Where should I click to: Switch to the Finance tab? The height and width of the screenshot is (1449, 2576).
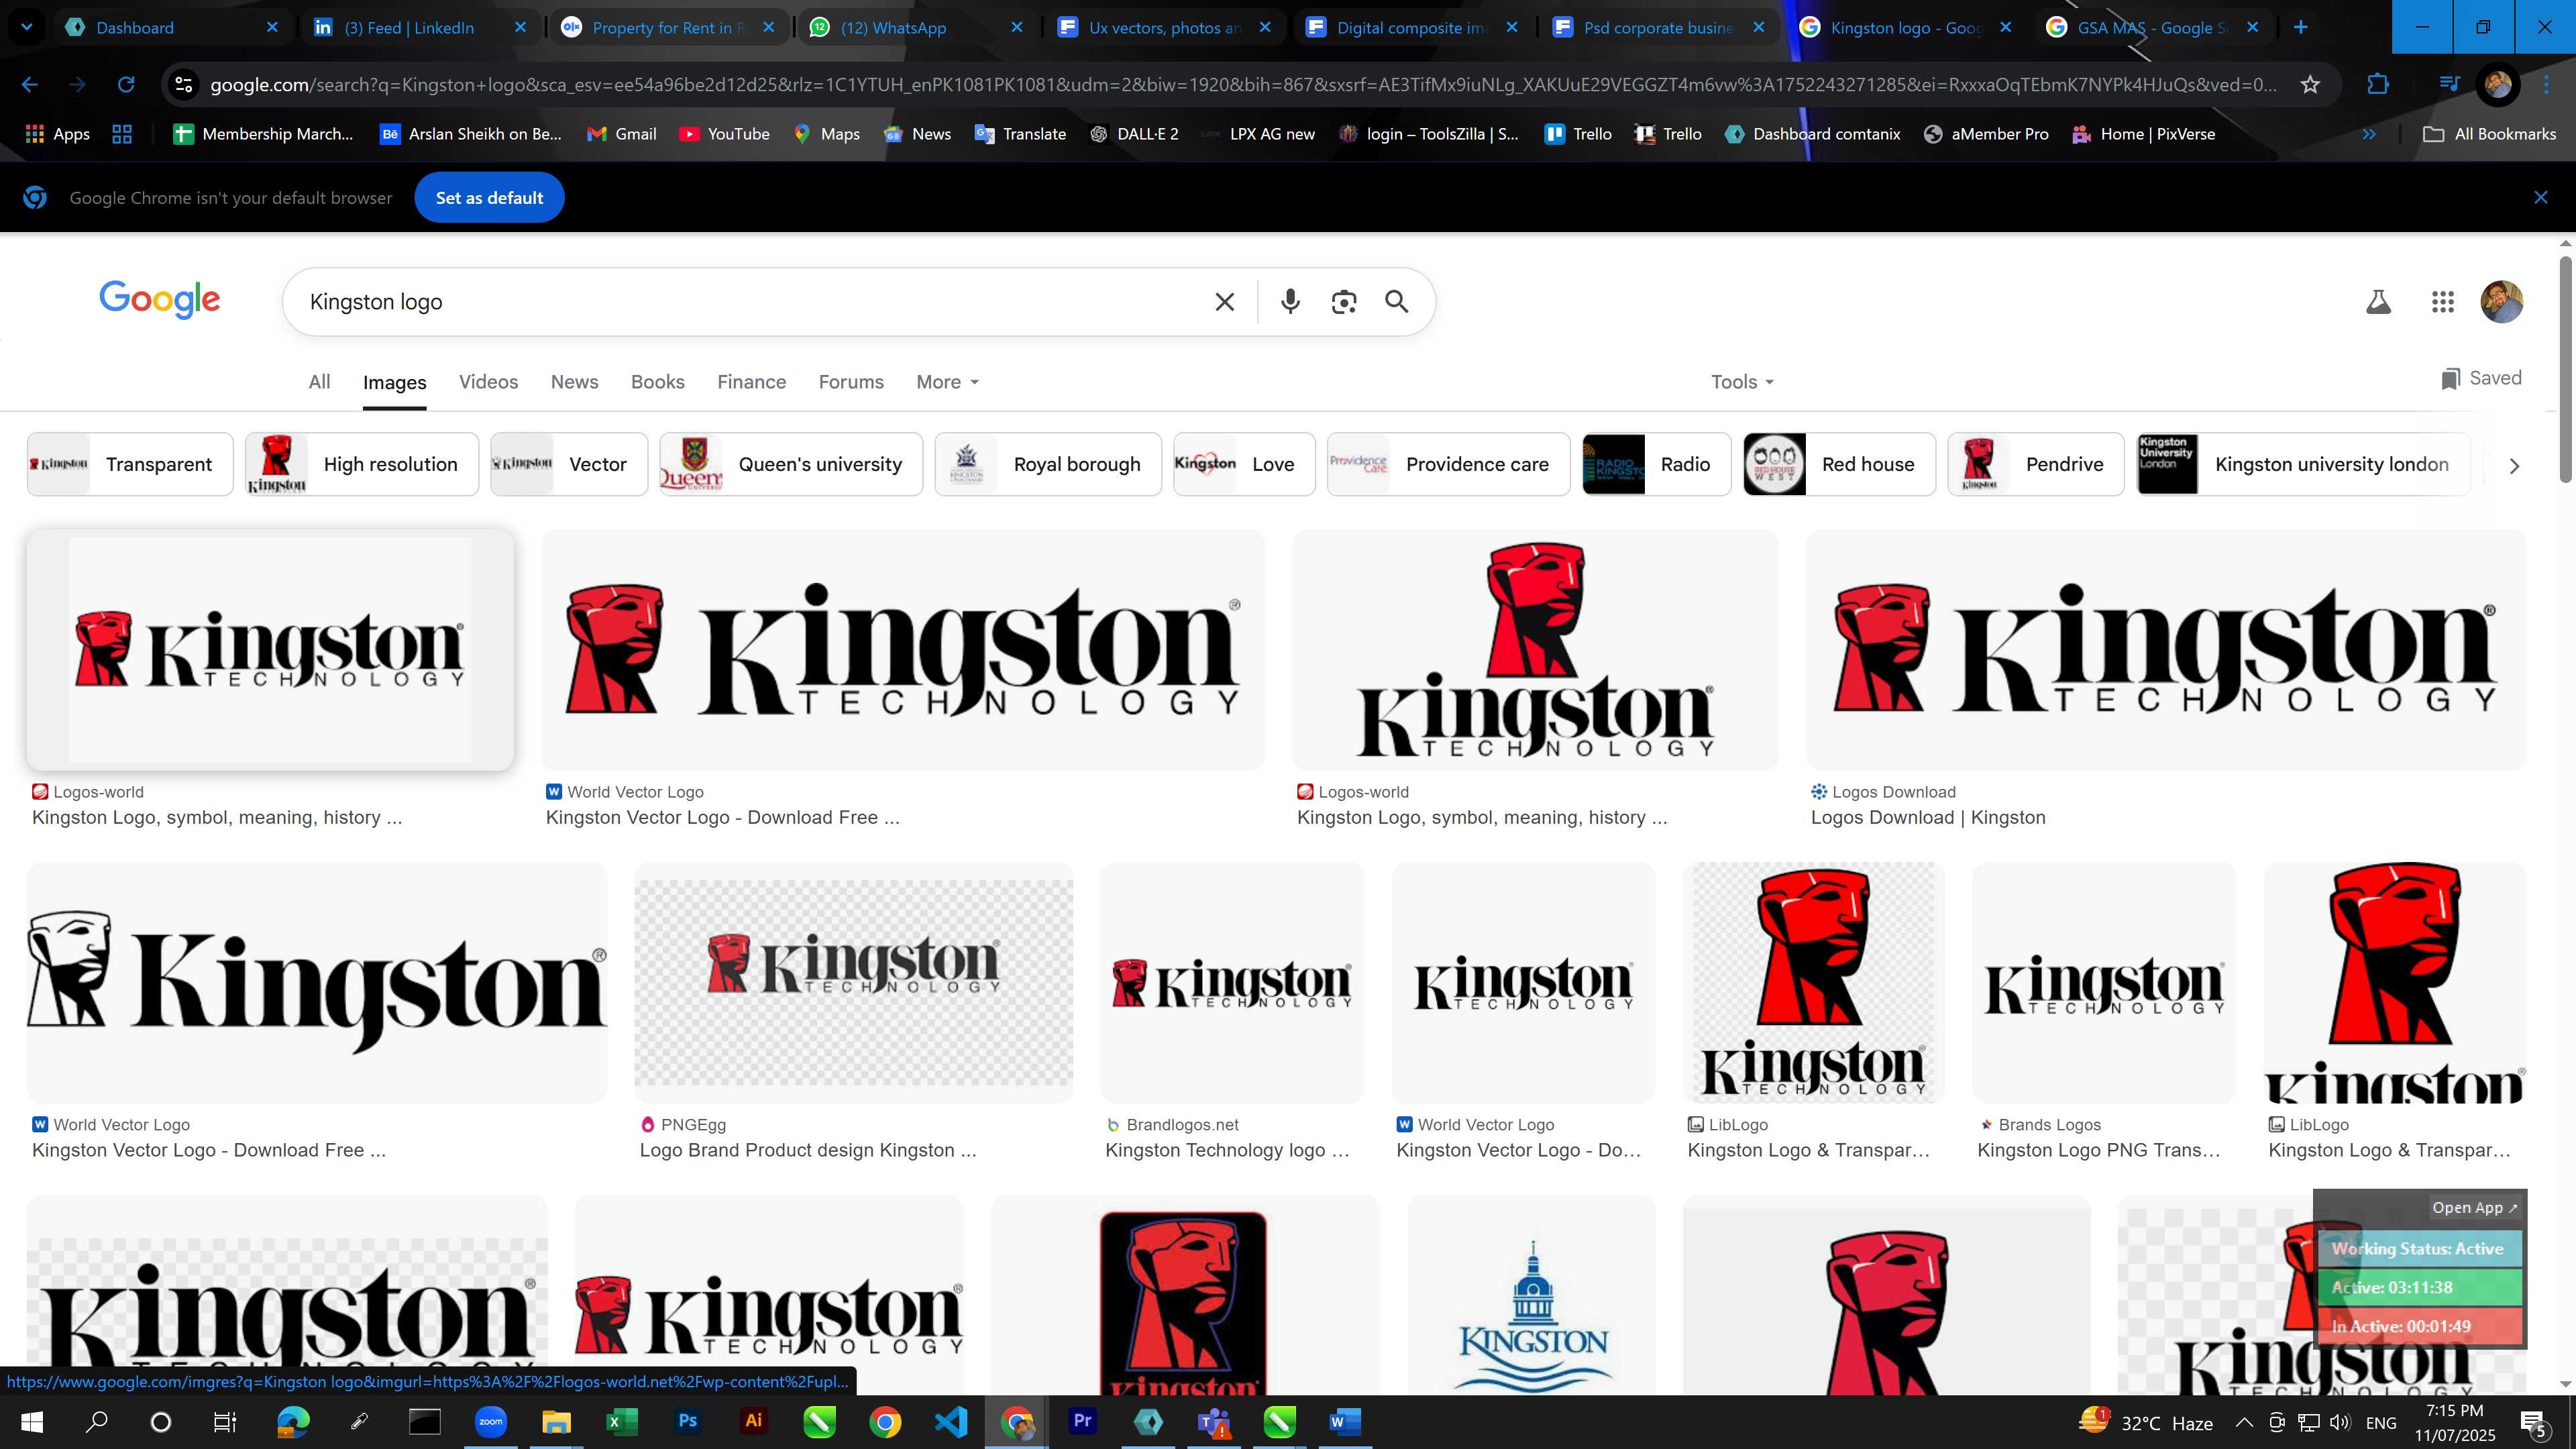751,382
